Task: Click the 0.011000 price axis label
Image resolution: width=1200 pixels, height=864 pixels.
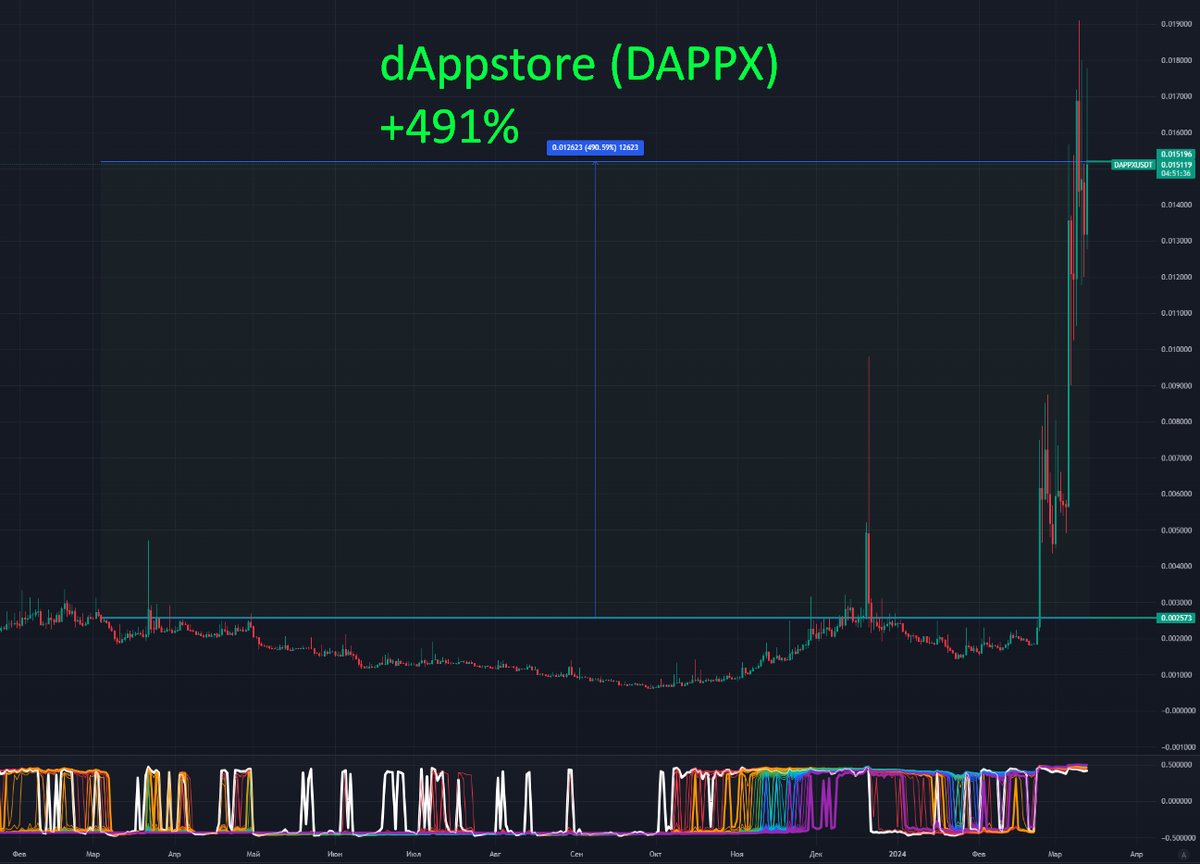Action: pos(1177,313)
